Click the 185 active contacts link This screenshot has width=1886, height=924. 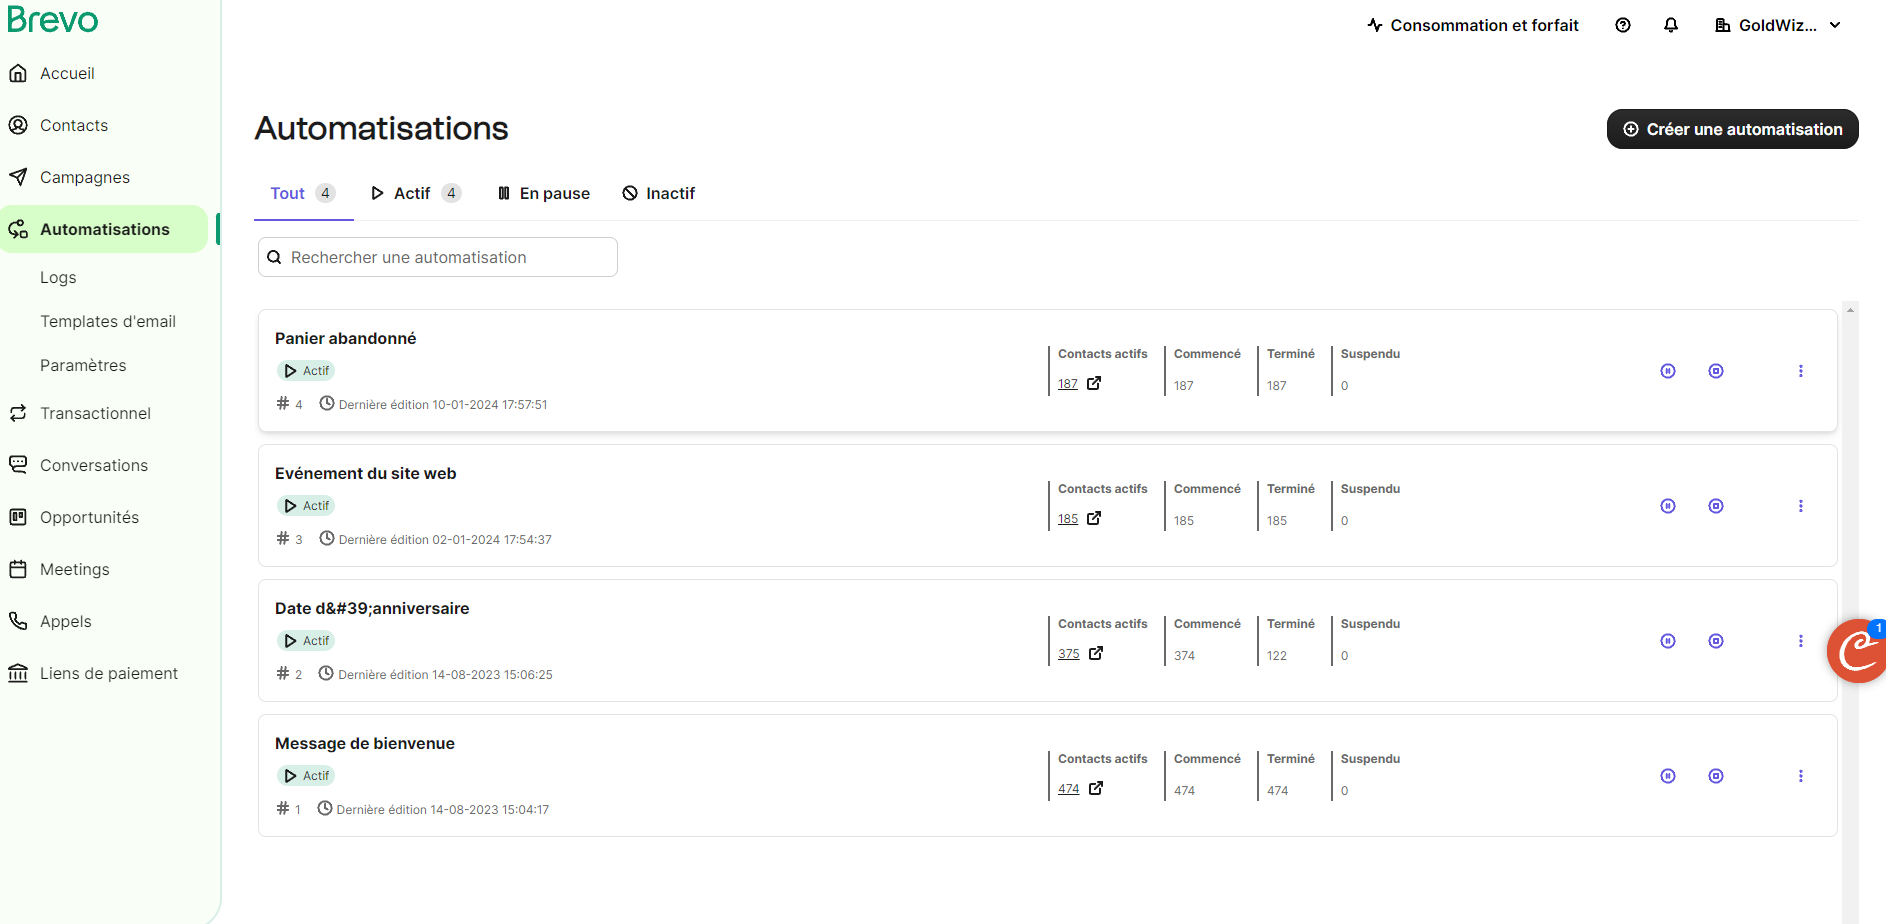click(x=1068, y=519)
